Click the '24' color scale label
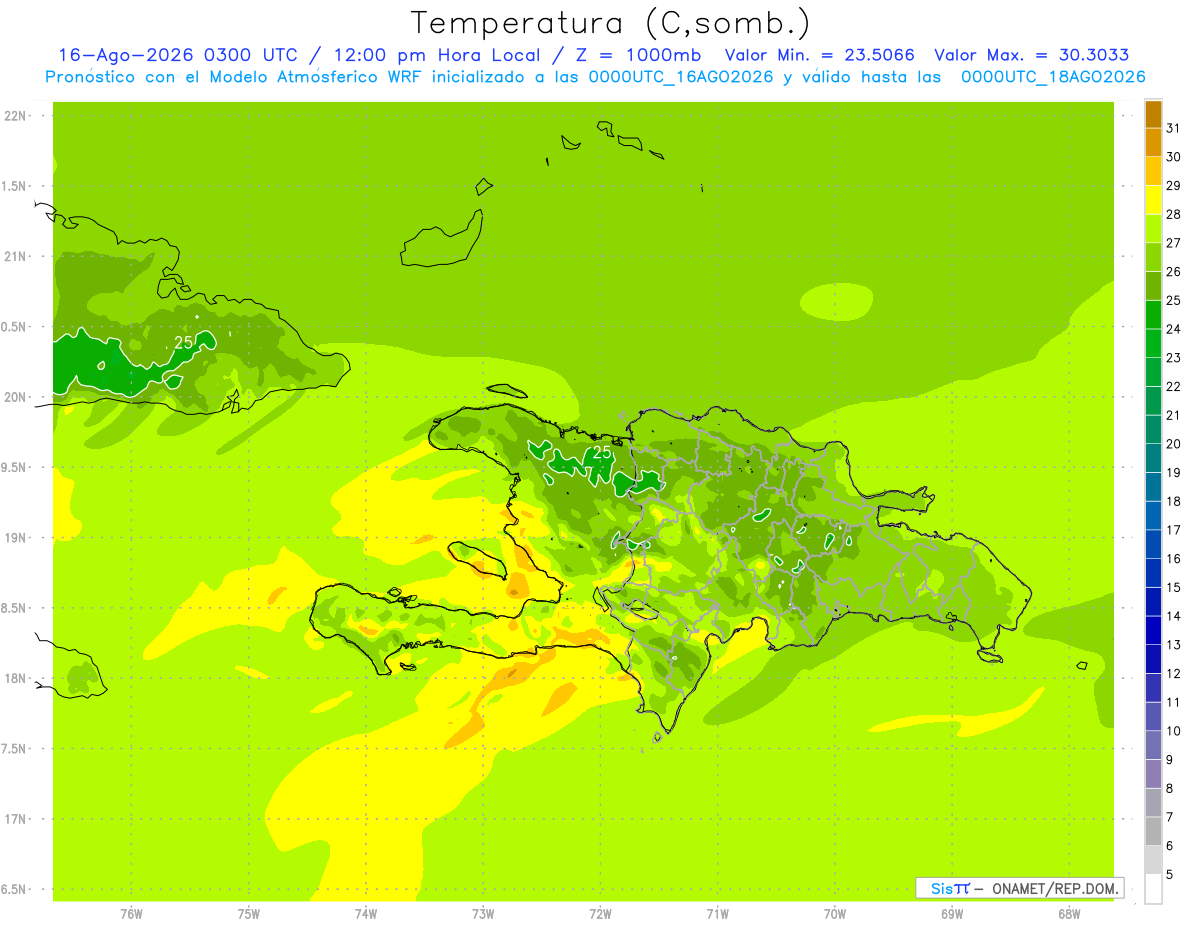1200x927 pixels. [1173, 329]
